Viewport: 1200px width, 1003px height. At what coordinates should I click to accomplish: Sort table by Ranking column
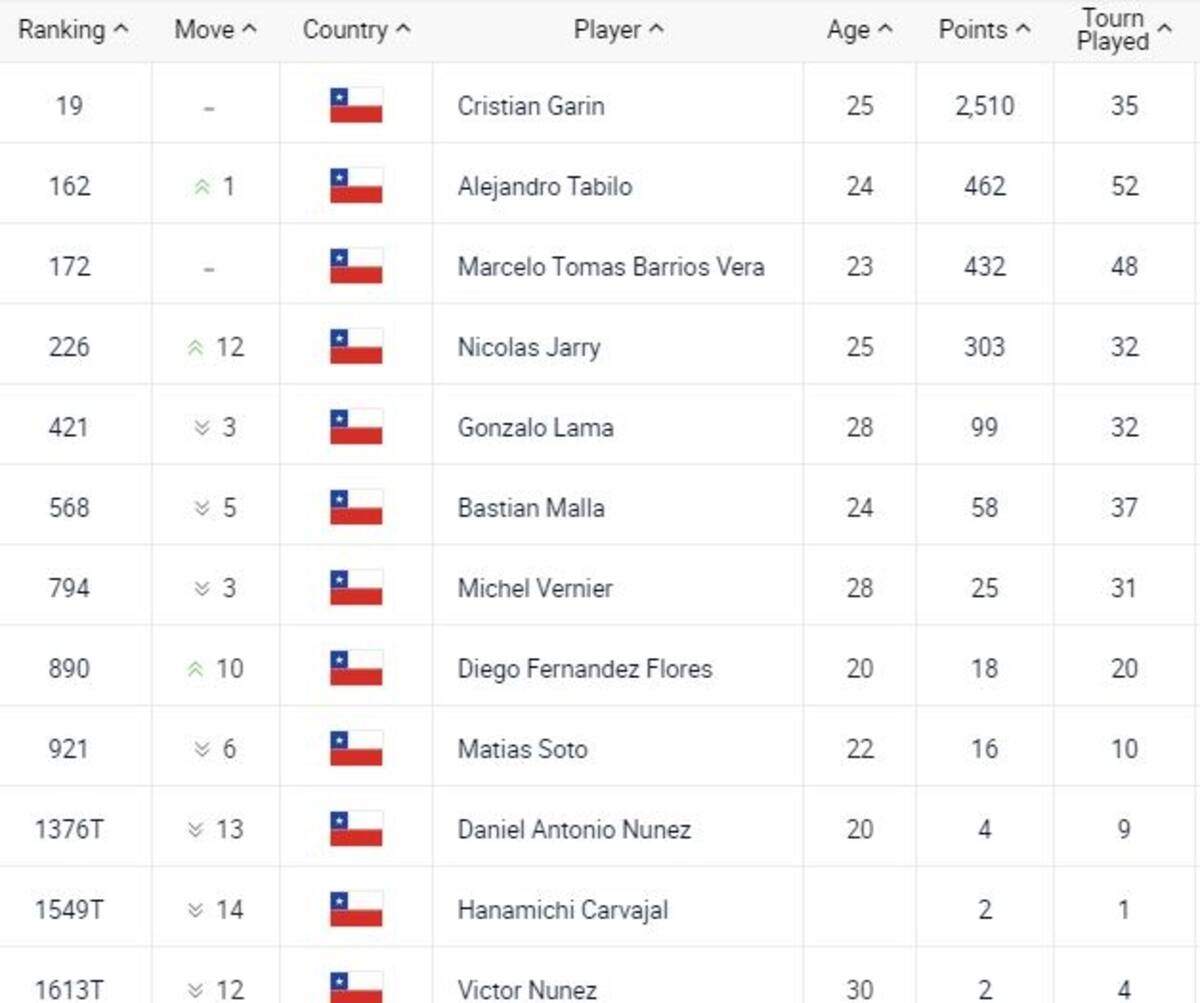pyautogui.click(x=73, y=30)
